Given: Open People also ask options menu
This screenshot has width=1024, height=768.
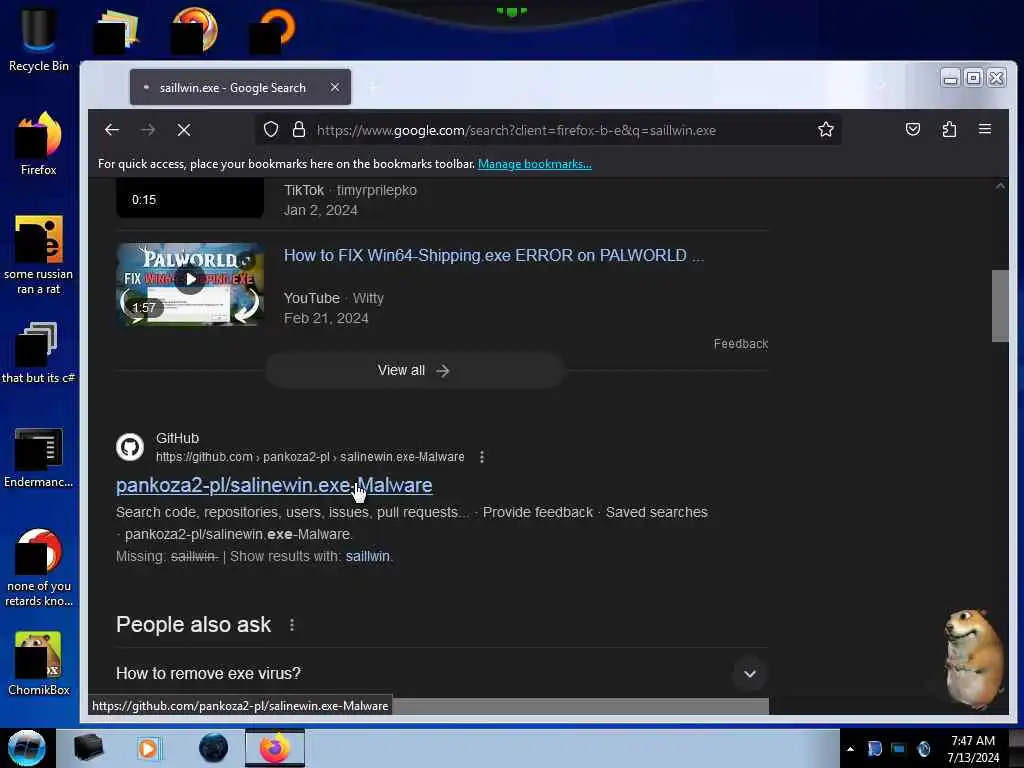Looking at the screenshot, I should 292,625.
